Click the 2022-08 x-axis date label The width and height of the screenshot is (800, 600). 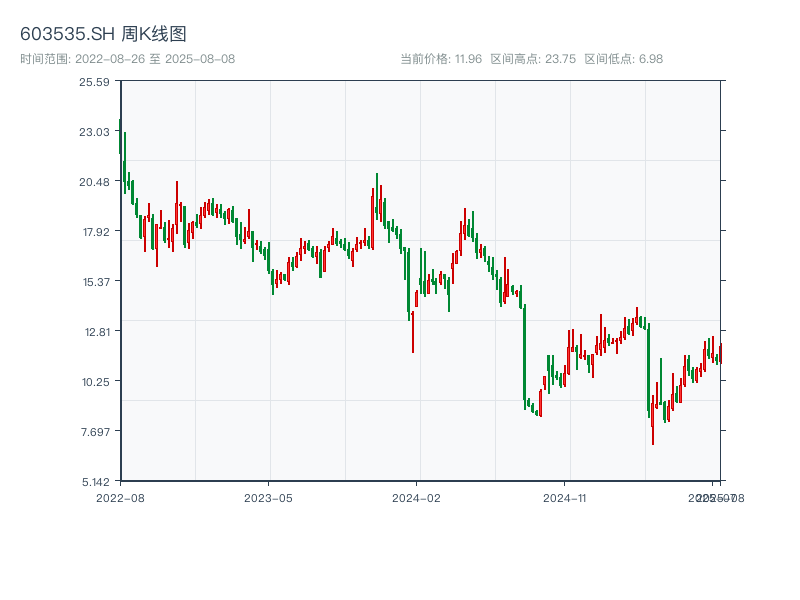120,497
